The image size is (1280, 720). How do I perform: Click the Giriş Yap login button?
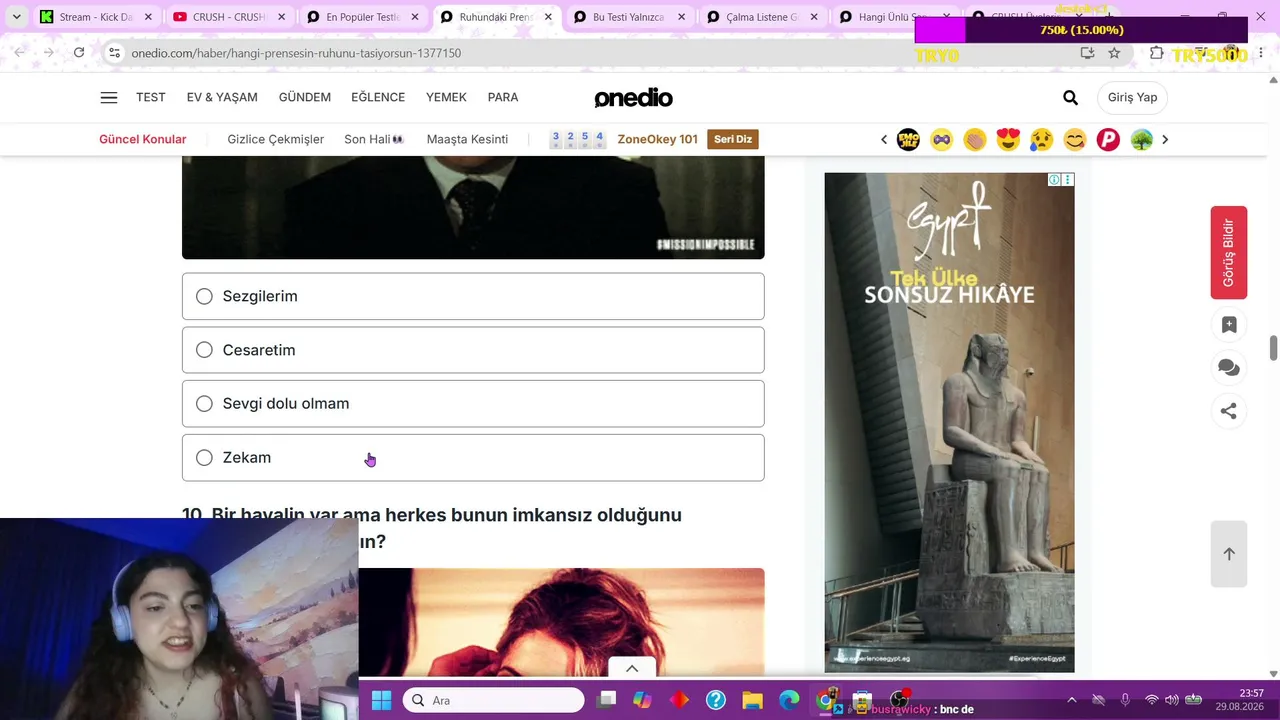(1133, 97)
